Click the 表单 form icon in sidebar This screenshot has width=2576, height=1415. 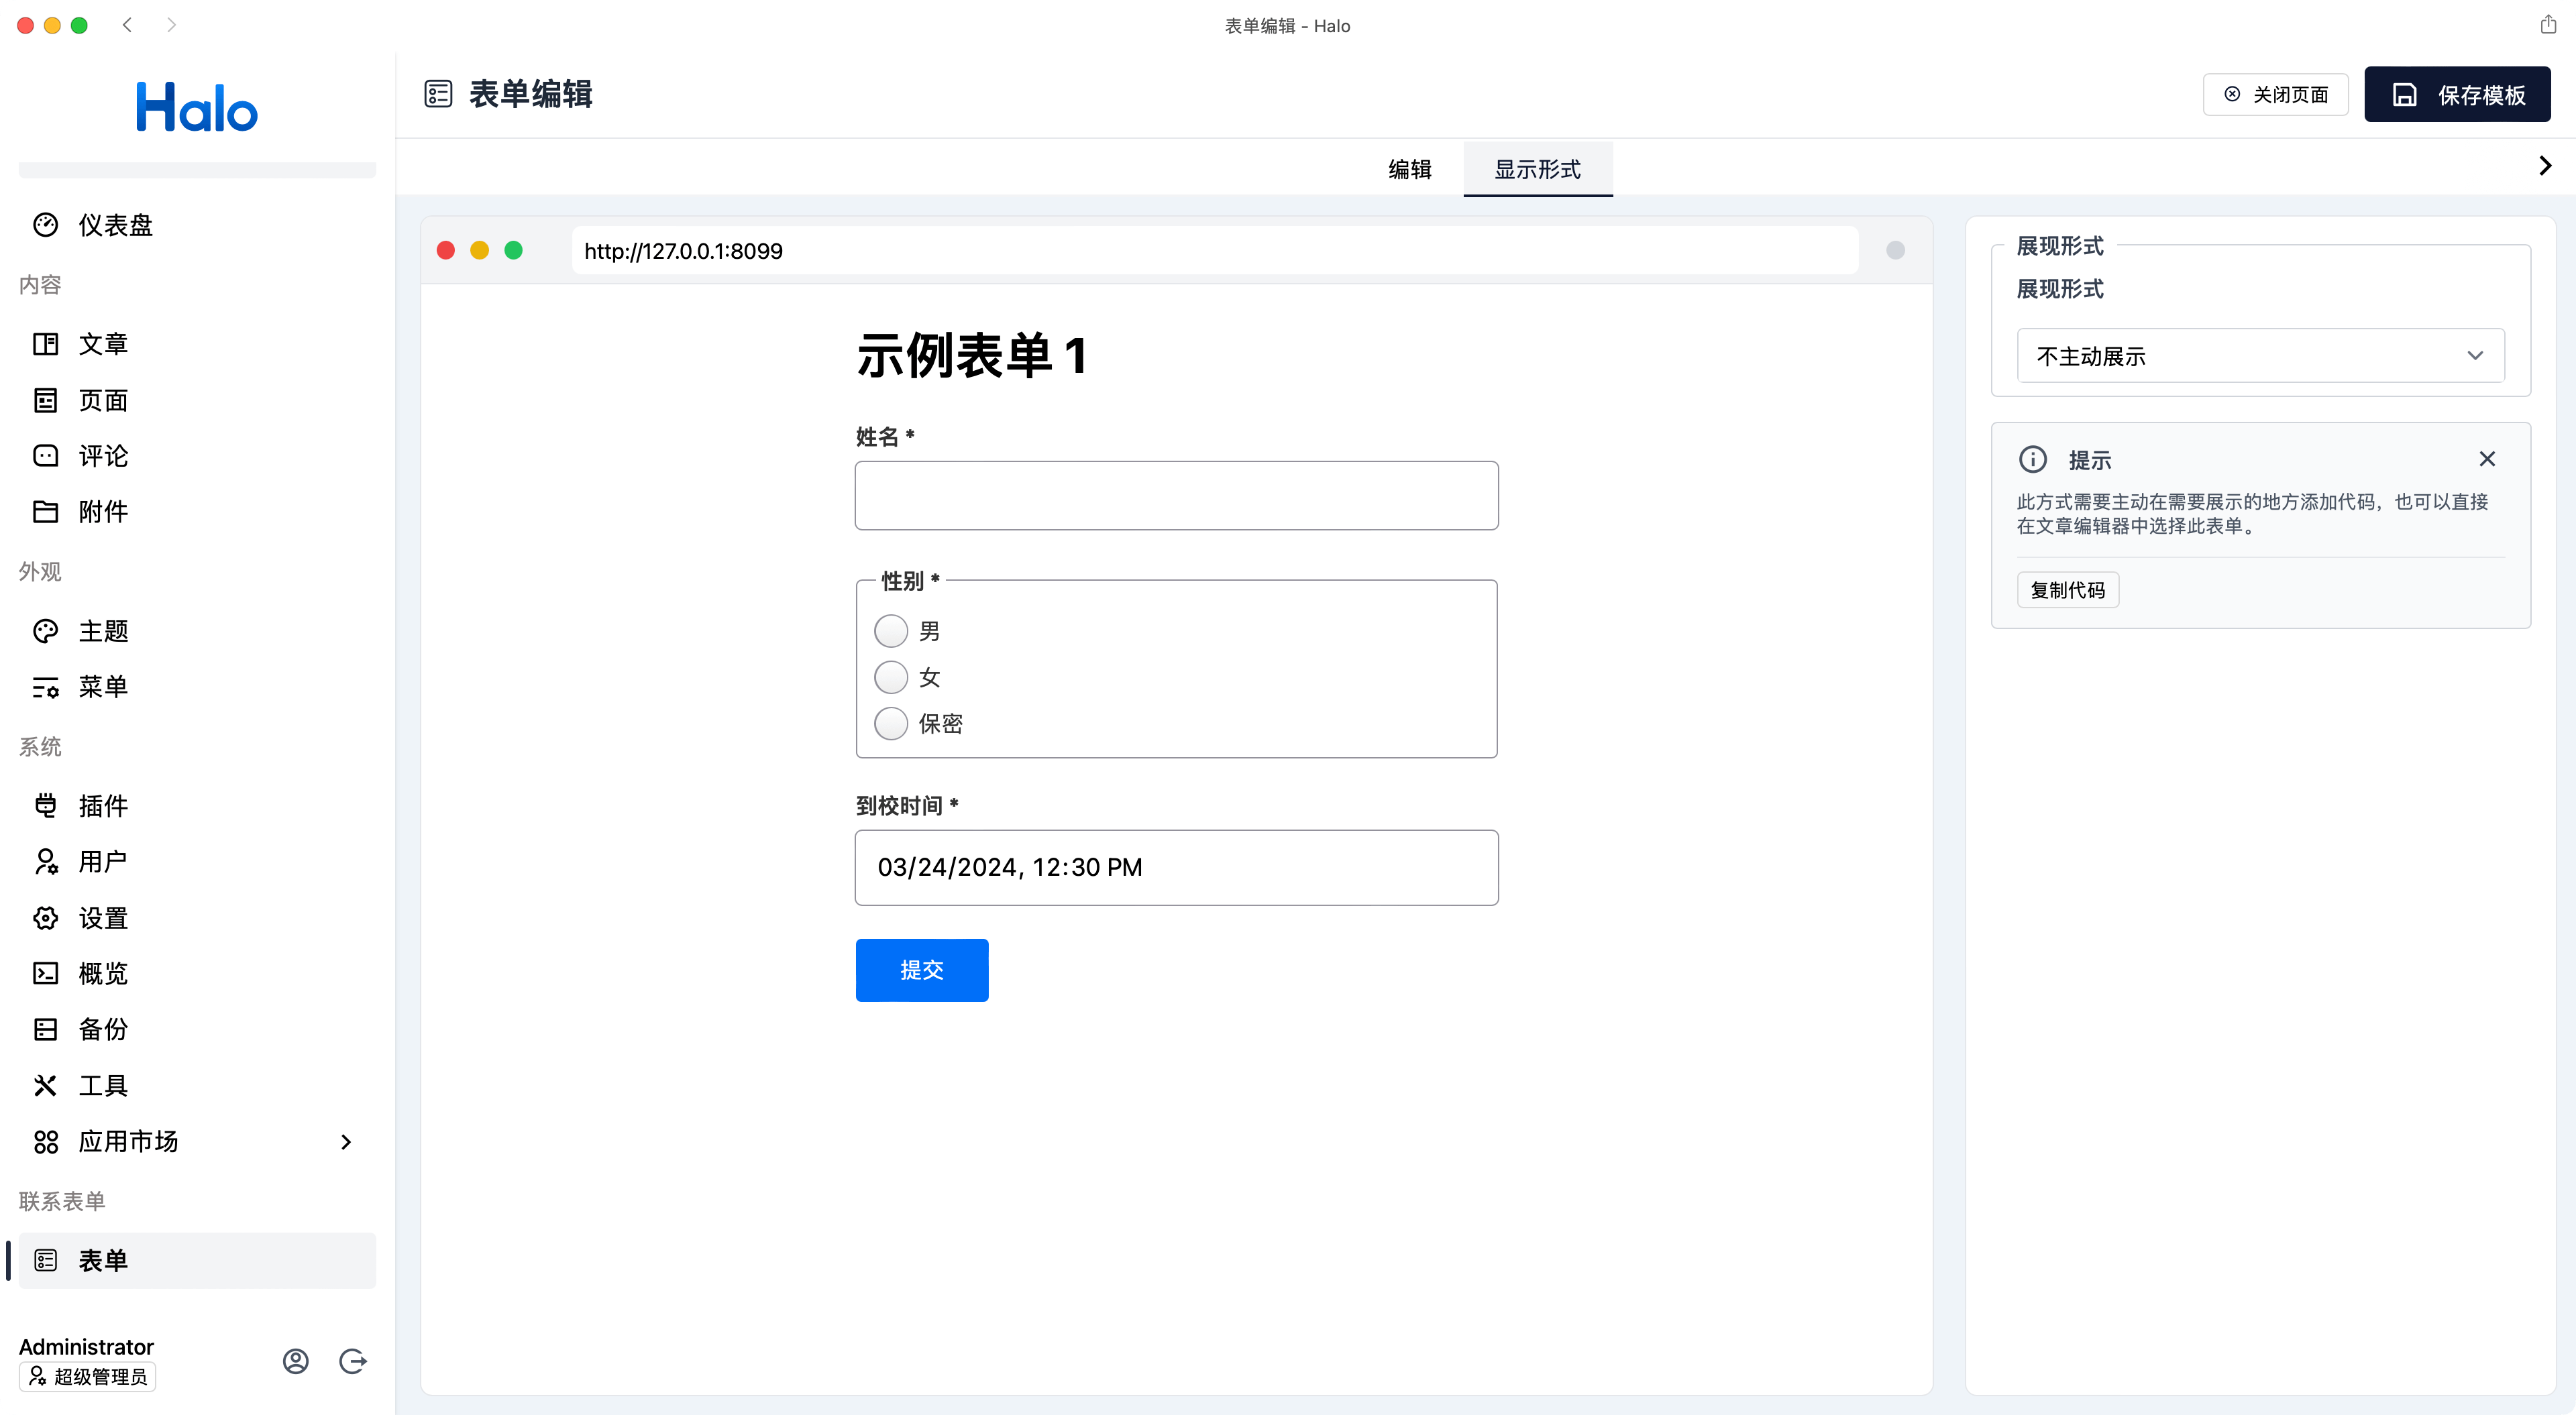point(45,1261)
